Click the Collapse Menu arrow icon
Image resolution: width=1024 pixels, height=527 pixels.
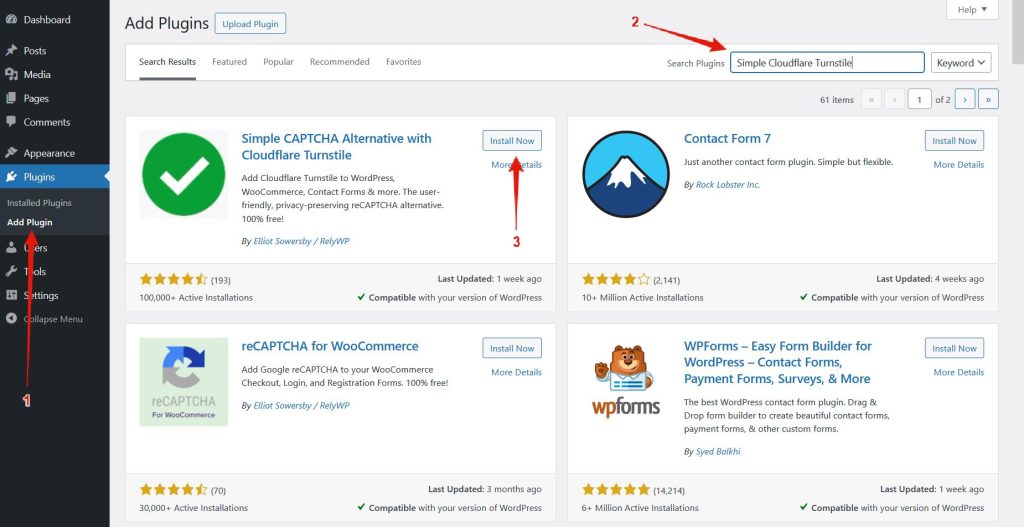(11, 319)
